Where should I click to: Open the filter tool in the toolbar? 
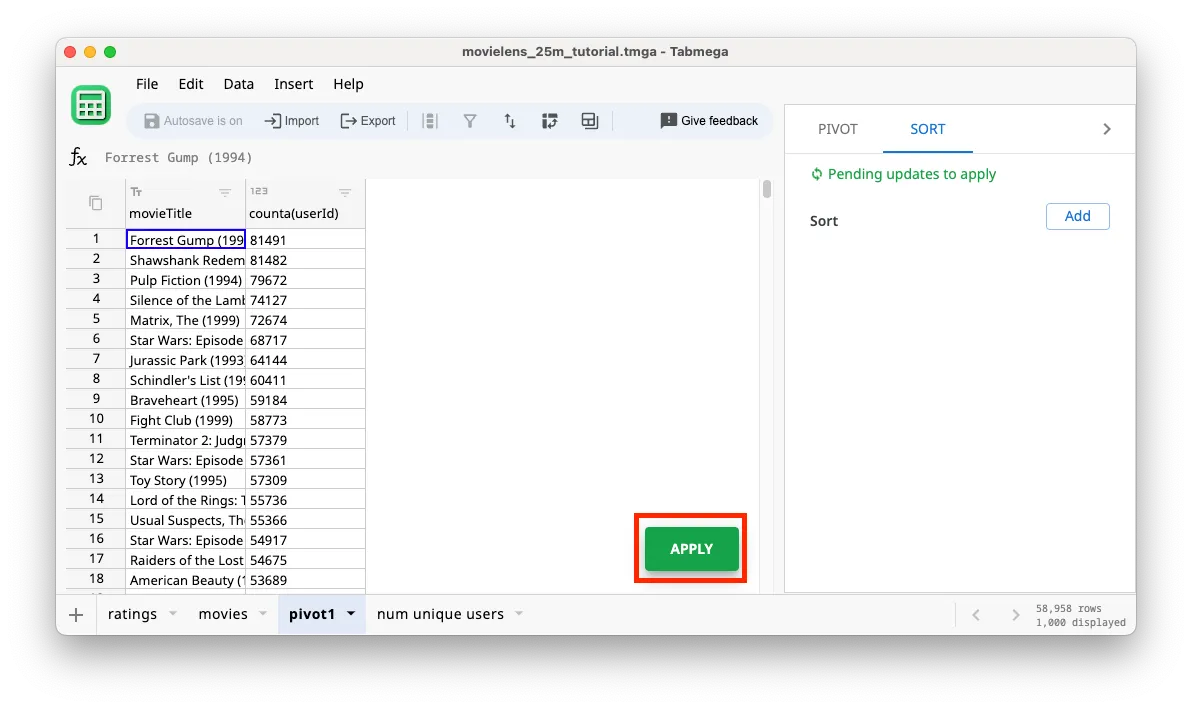pos(470,120)
